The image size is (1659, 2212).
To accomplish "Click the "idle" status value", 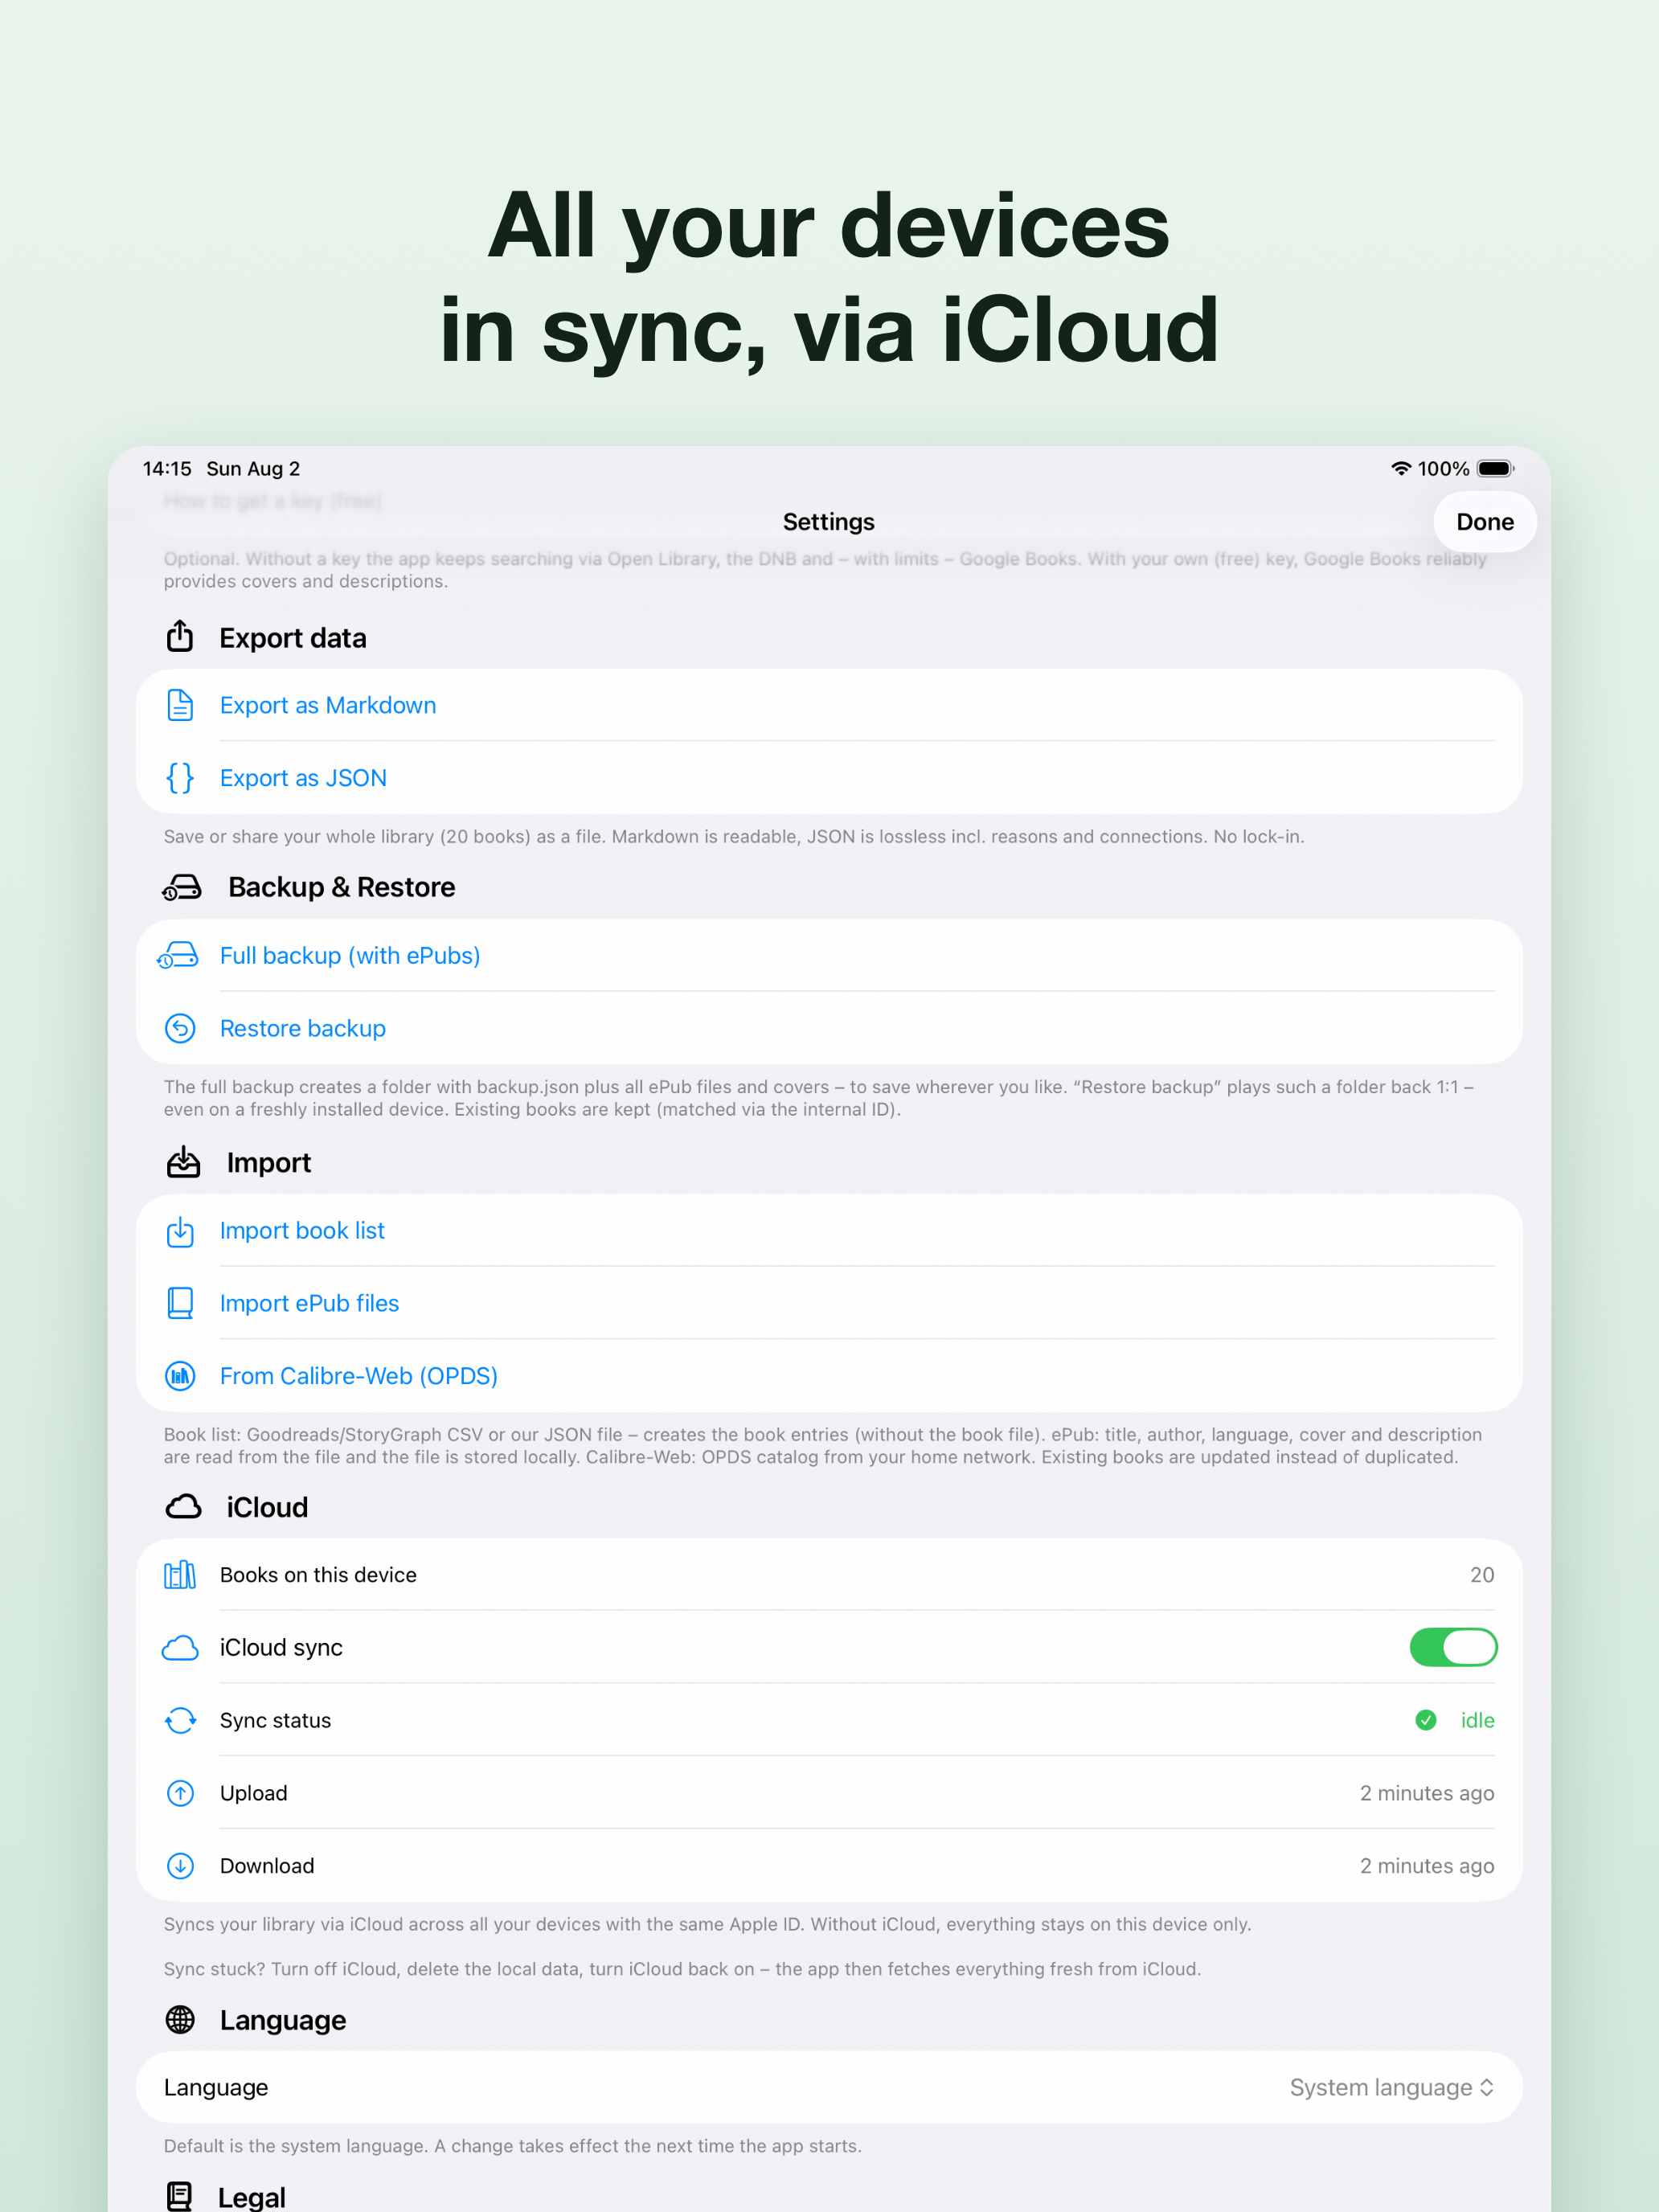I will (1477, 1720).
